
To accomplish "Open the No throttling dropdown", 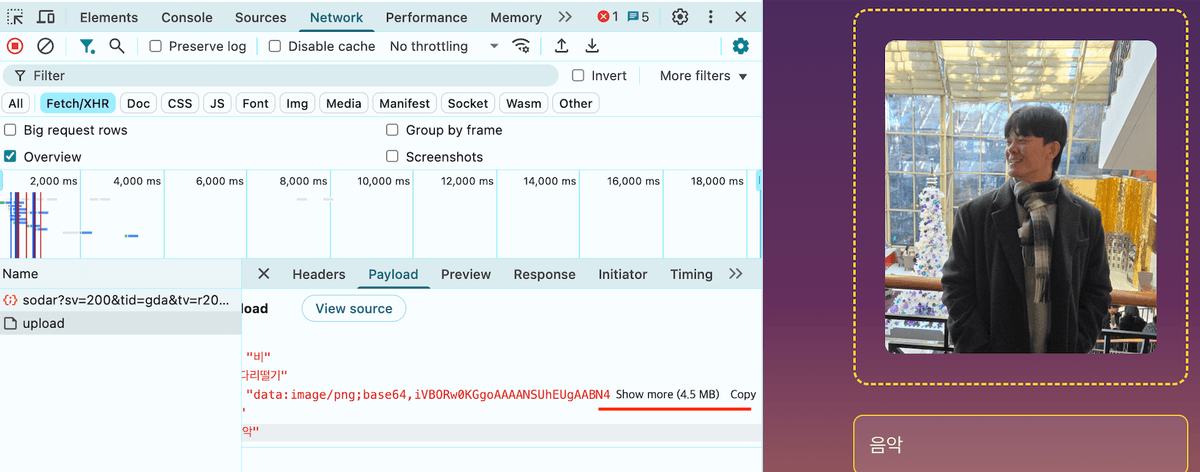I will tap(443, 46).
